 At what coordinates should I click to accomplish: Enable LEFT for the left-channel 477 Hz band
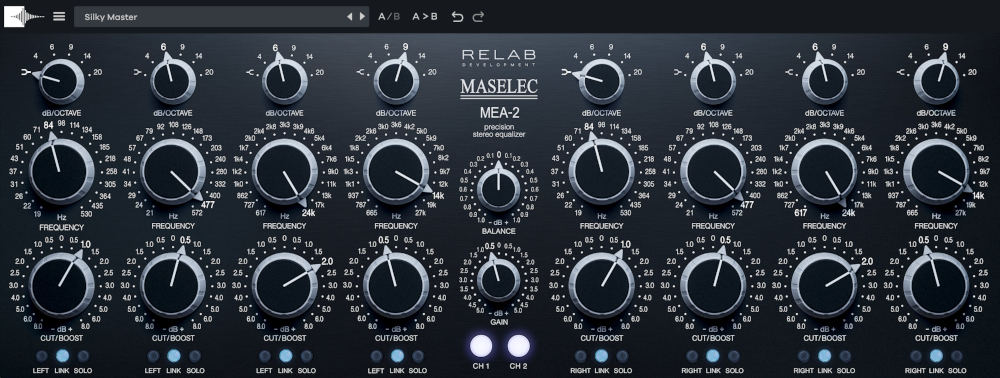(153, 356)
